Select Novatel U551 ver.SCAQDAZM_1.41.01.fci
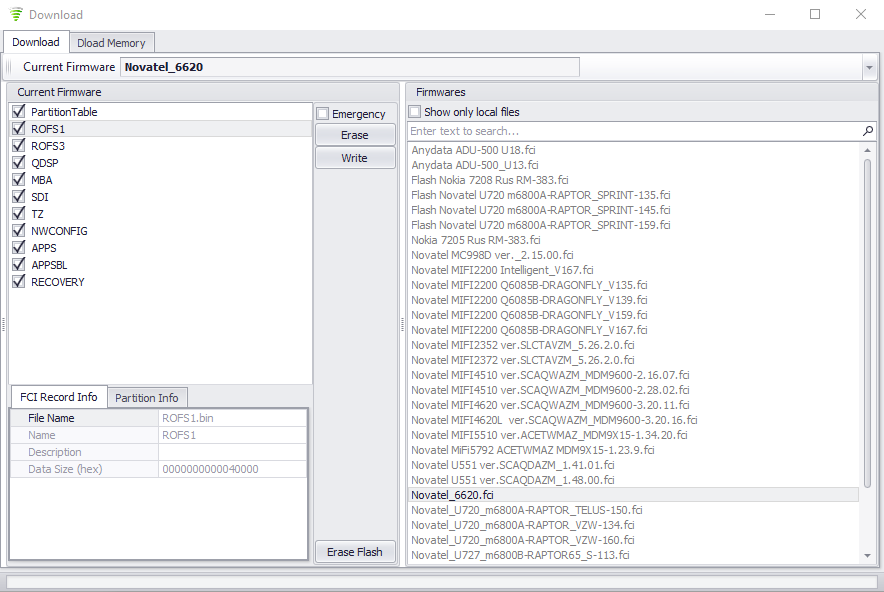The image size is (884, 592). tap(512, 465)
